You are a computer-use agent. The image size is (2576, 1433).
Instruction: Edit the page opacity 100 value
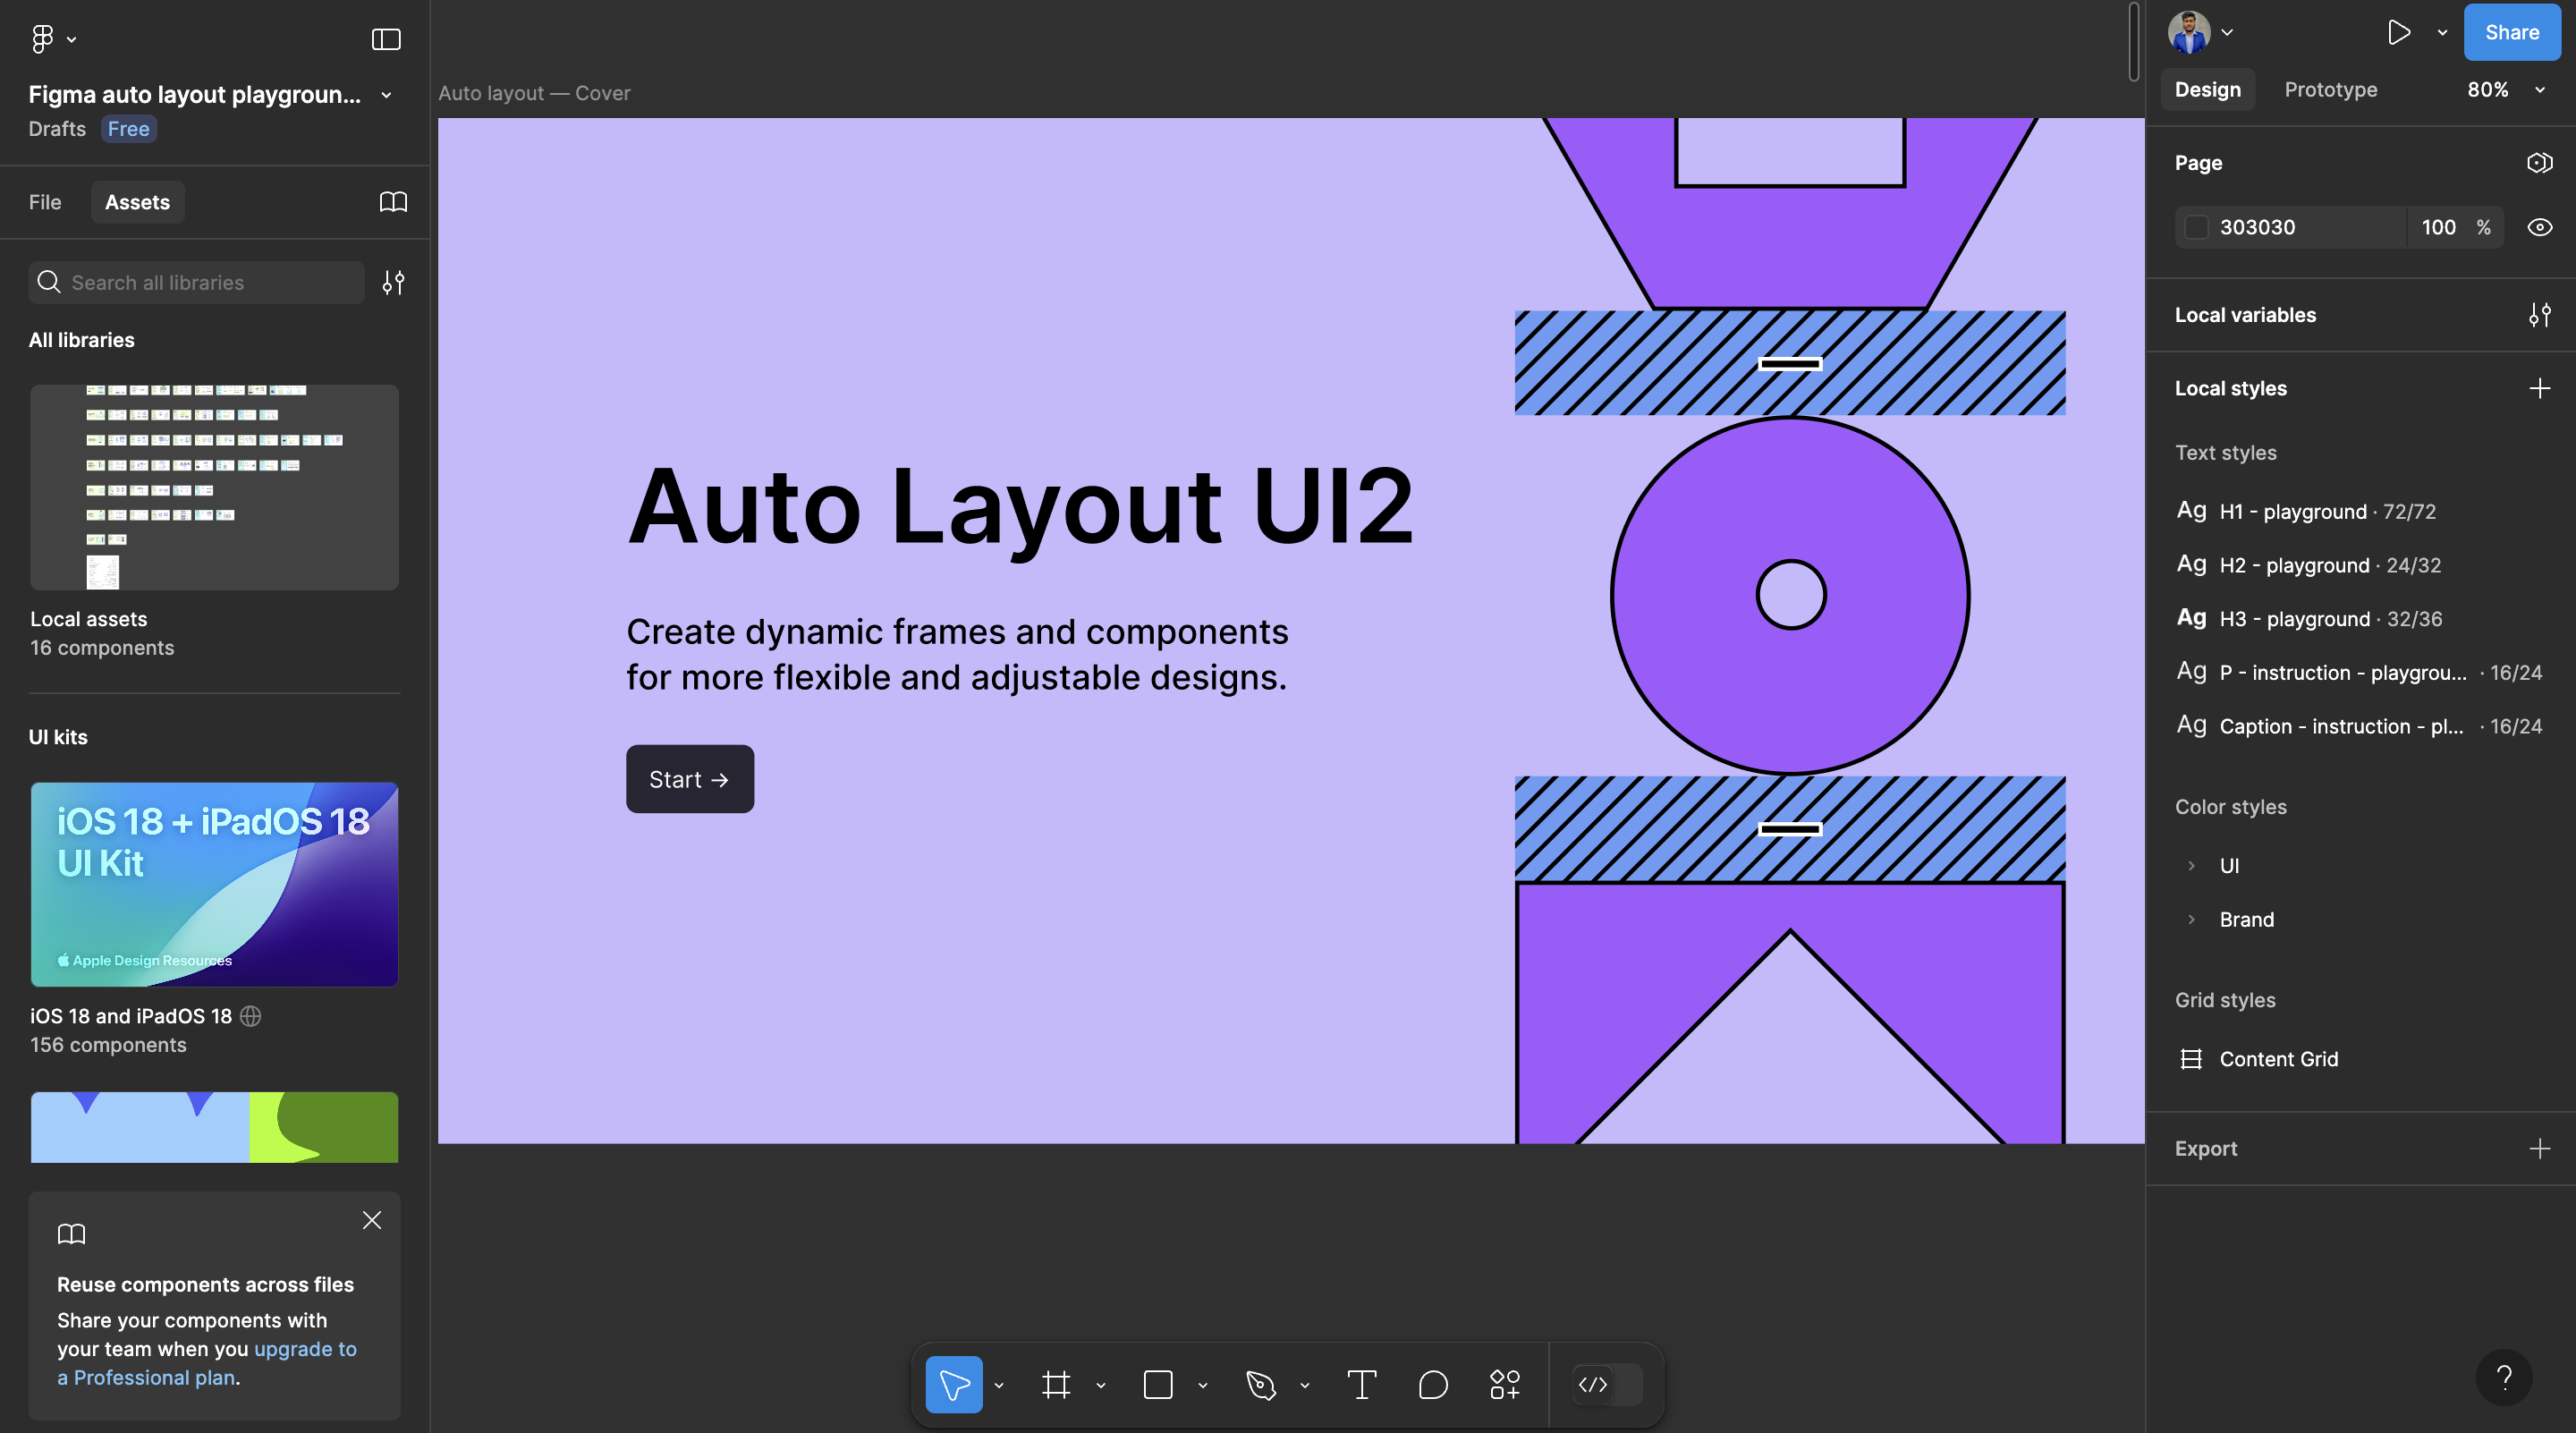point(2438,227)
